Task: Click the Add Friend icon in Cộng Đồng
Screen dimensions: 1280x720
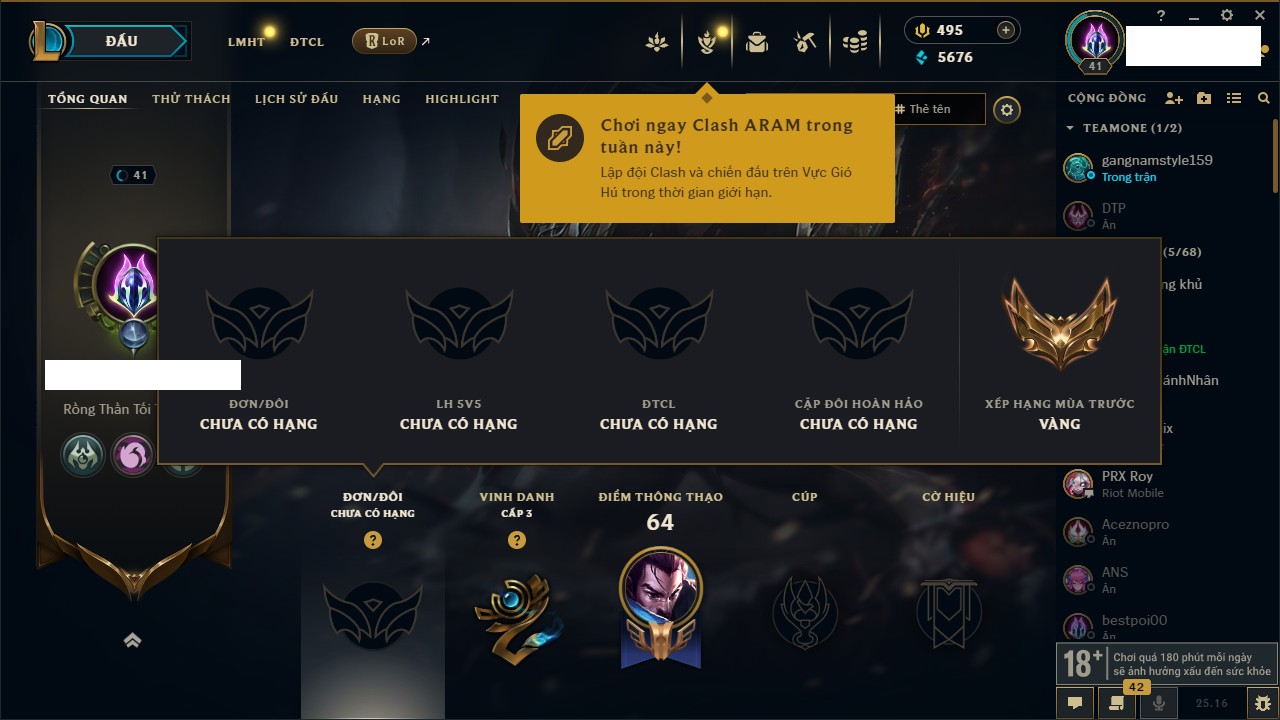Action: tap(1174, 98)
